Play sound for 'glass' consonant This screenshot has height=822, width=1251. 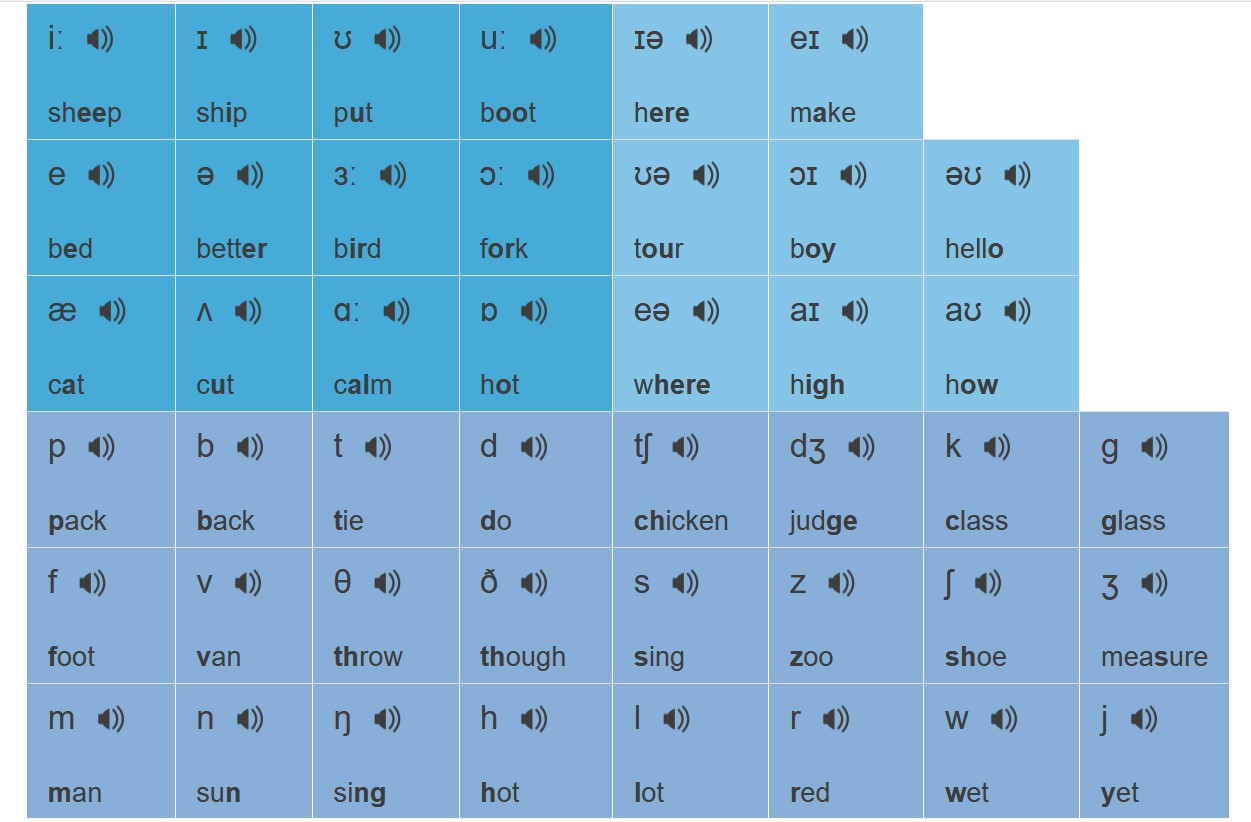1154,447
